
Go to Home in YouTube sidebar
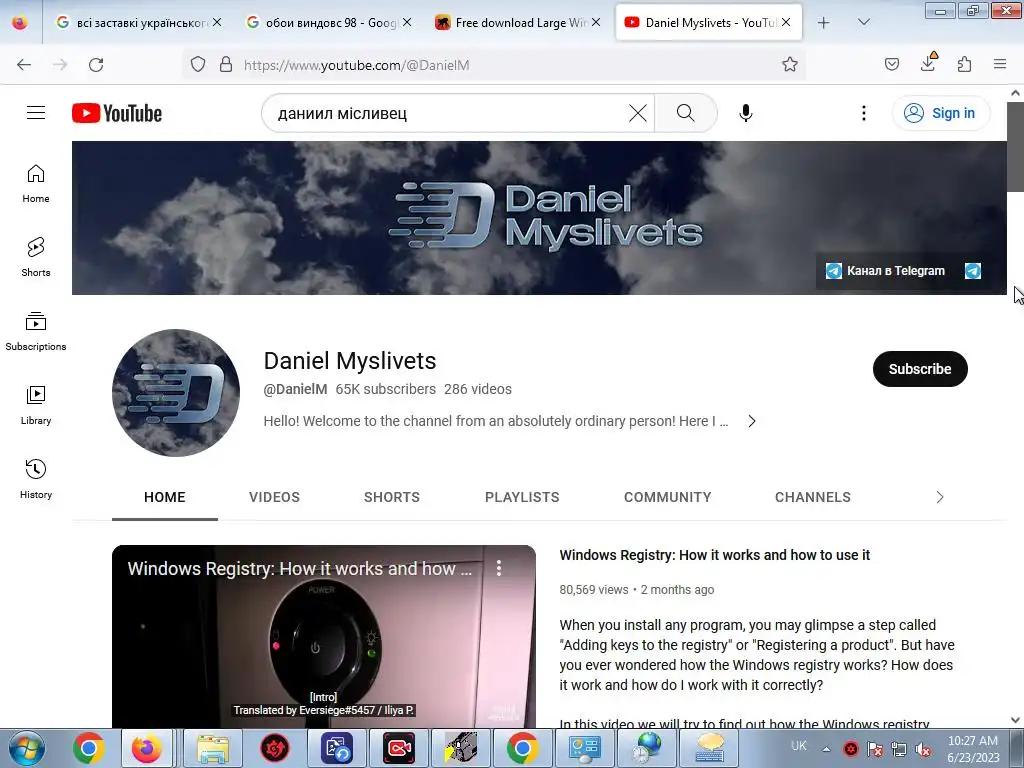pos(36,184)
